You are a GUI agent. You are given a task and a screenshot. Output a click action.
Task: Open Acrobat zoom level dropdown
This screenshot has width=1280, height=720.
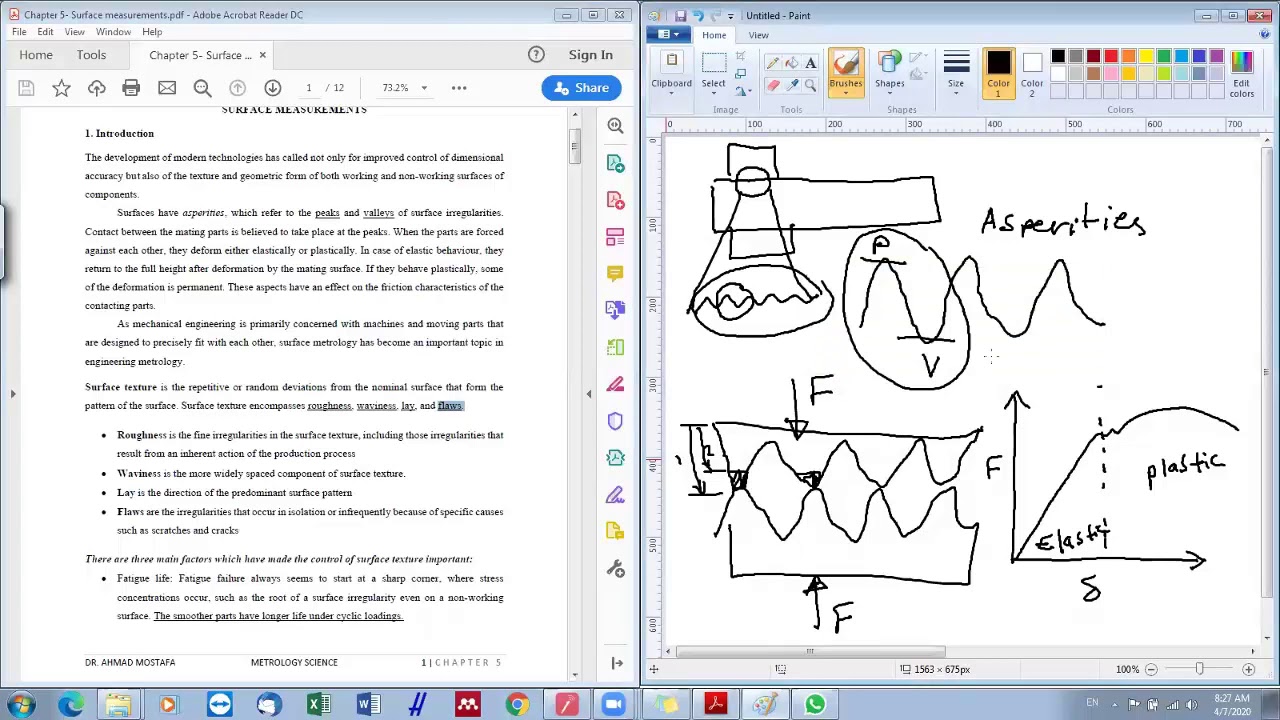pyautogui.click(x=424, y=88)
